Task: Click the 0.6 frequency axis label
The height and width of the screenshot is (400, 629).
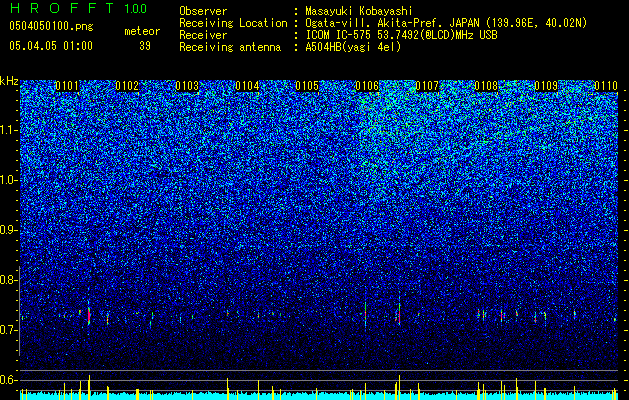Action: pyautogui.click(x=8, y=380)
